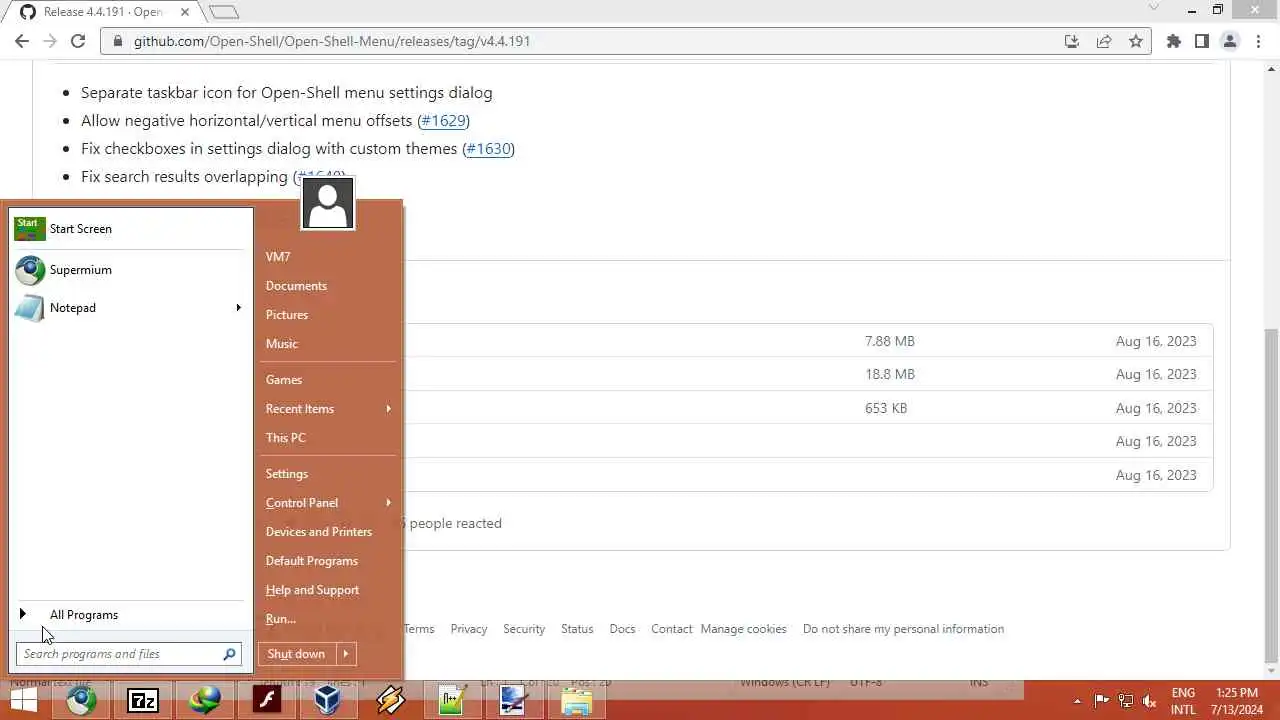Screen dimensions: 1280x720
Task: Open VirtualBox from the taskbar
Action: (x=329, y=700)
